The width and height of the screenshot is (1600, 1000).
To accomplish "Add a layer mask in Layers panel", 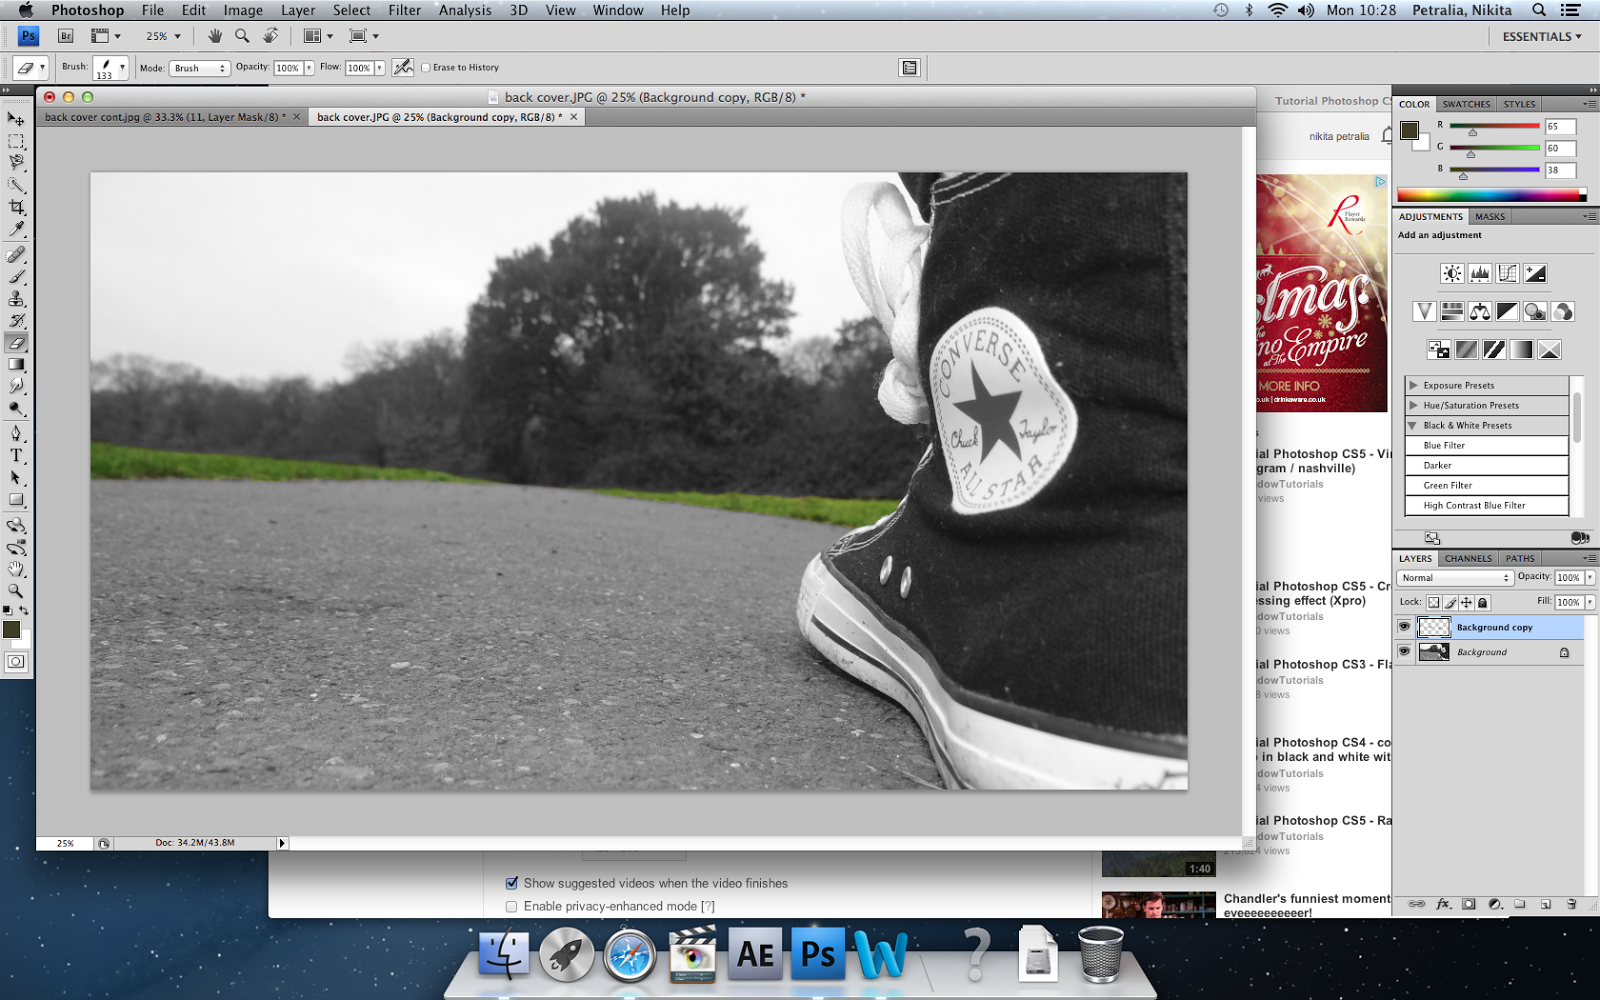I will coord(1468,904).
